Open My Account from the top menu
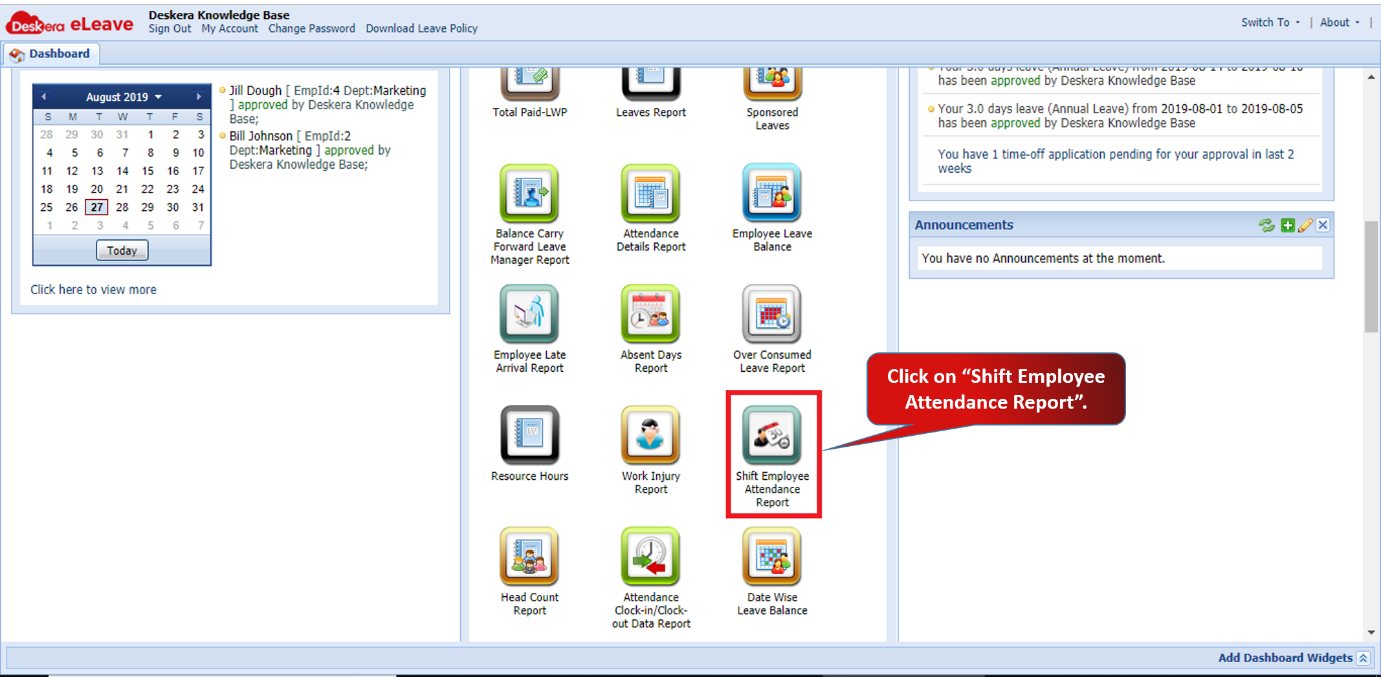1381x677 pixels. [x=229, y=29]
